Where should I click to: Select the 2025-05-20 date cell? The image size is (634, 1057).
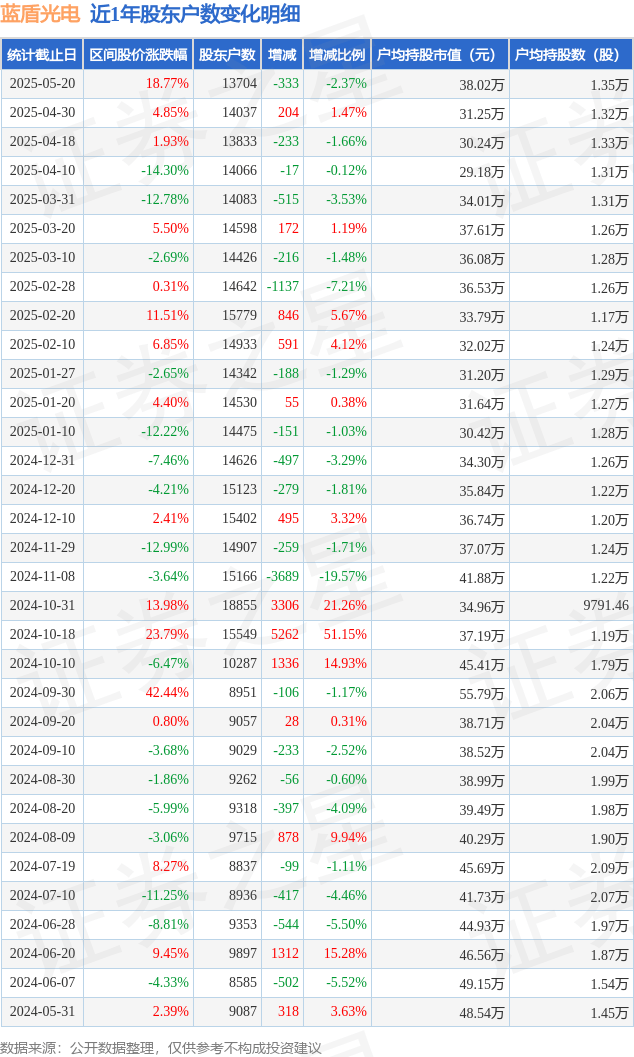(x=42, y=84)
